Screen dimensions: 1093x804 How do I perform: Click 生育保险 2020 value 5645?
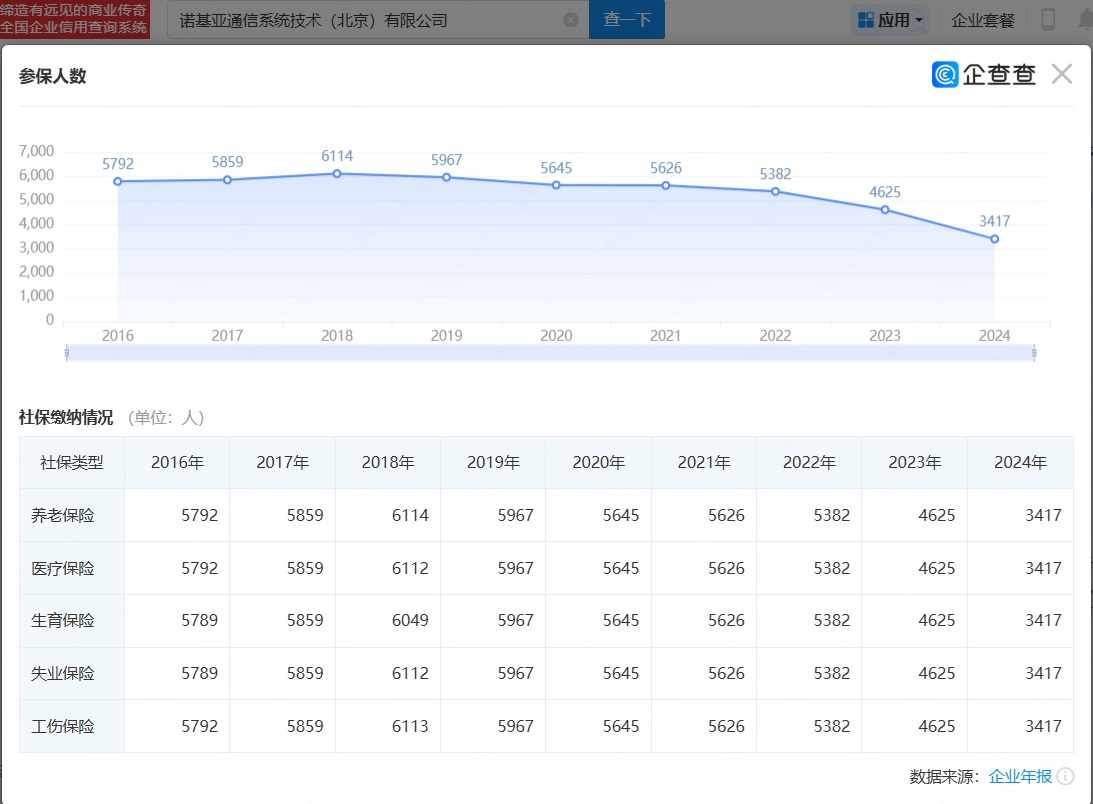point(620,620)
